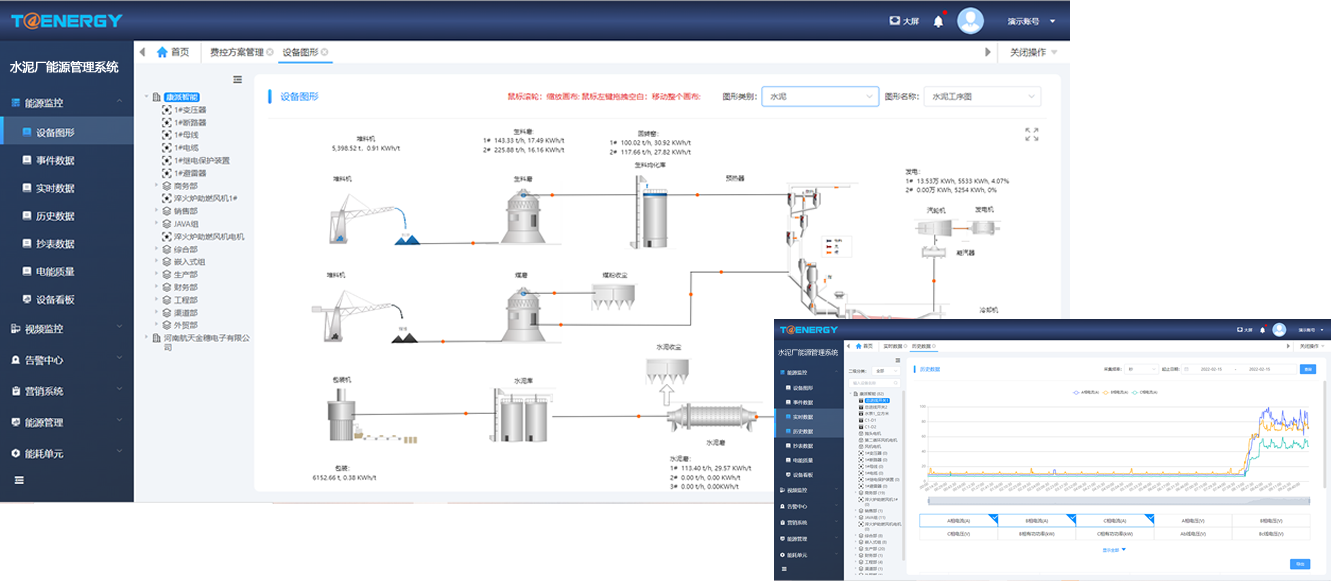Image resolution: width=1331 pixels, height=581 pixels.
Task: Select 1#电缆 in device tree
Action: tap(185, 147)
